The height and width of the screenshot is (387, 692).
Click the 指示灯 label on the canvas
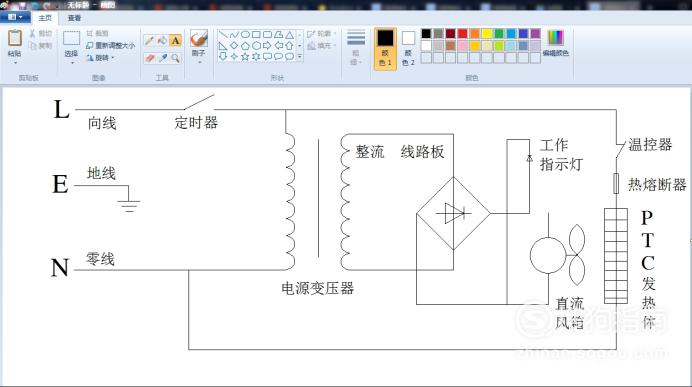coord(561,165)
